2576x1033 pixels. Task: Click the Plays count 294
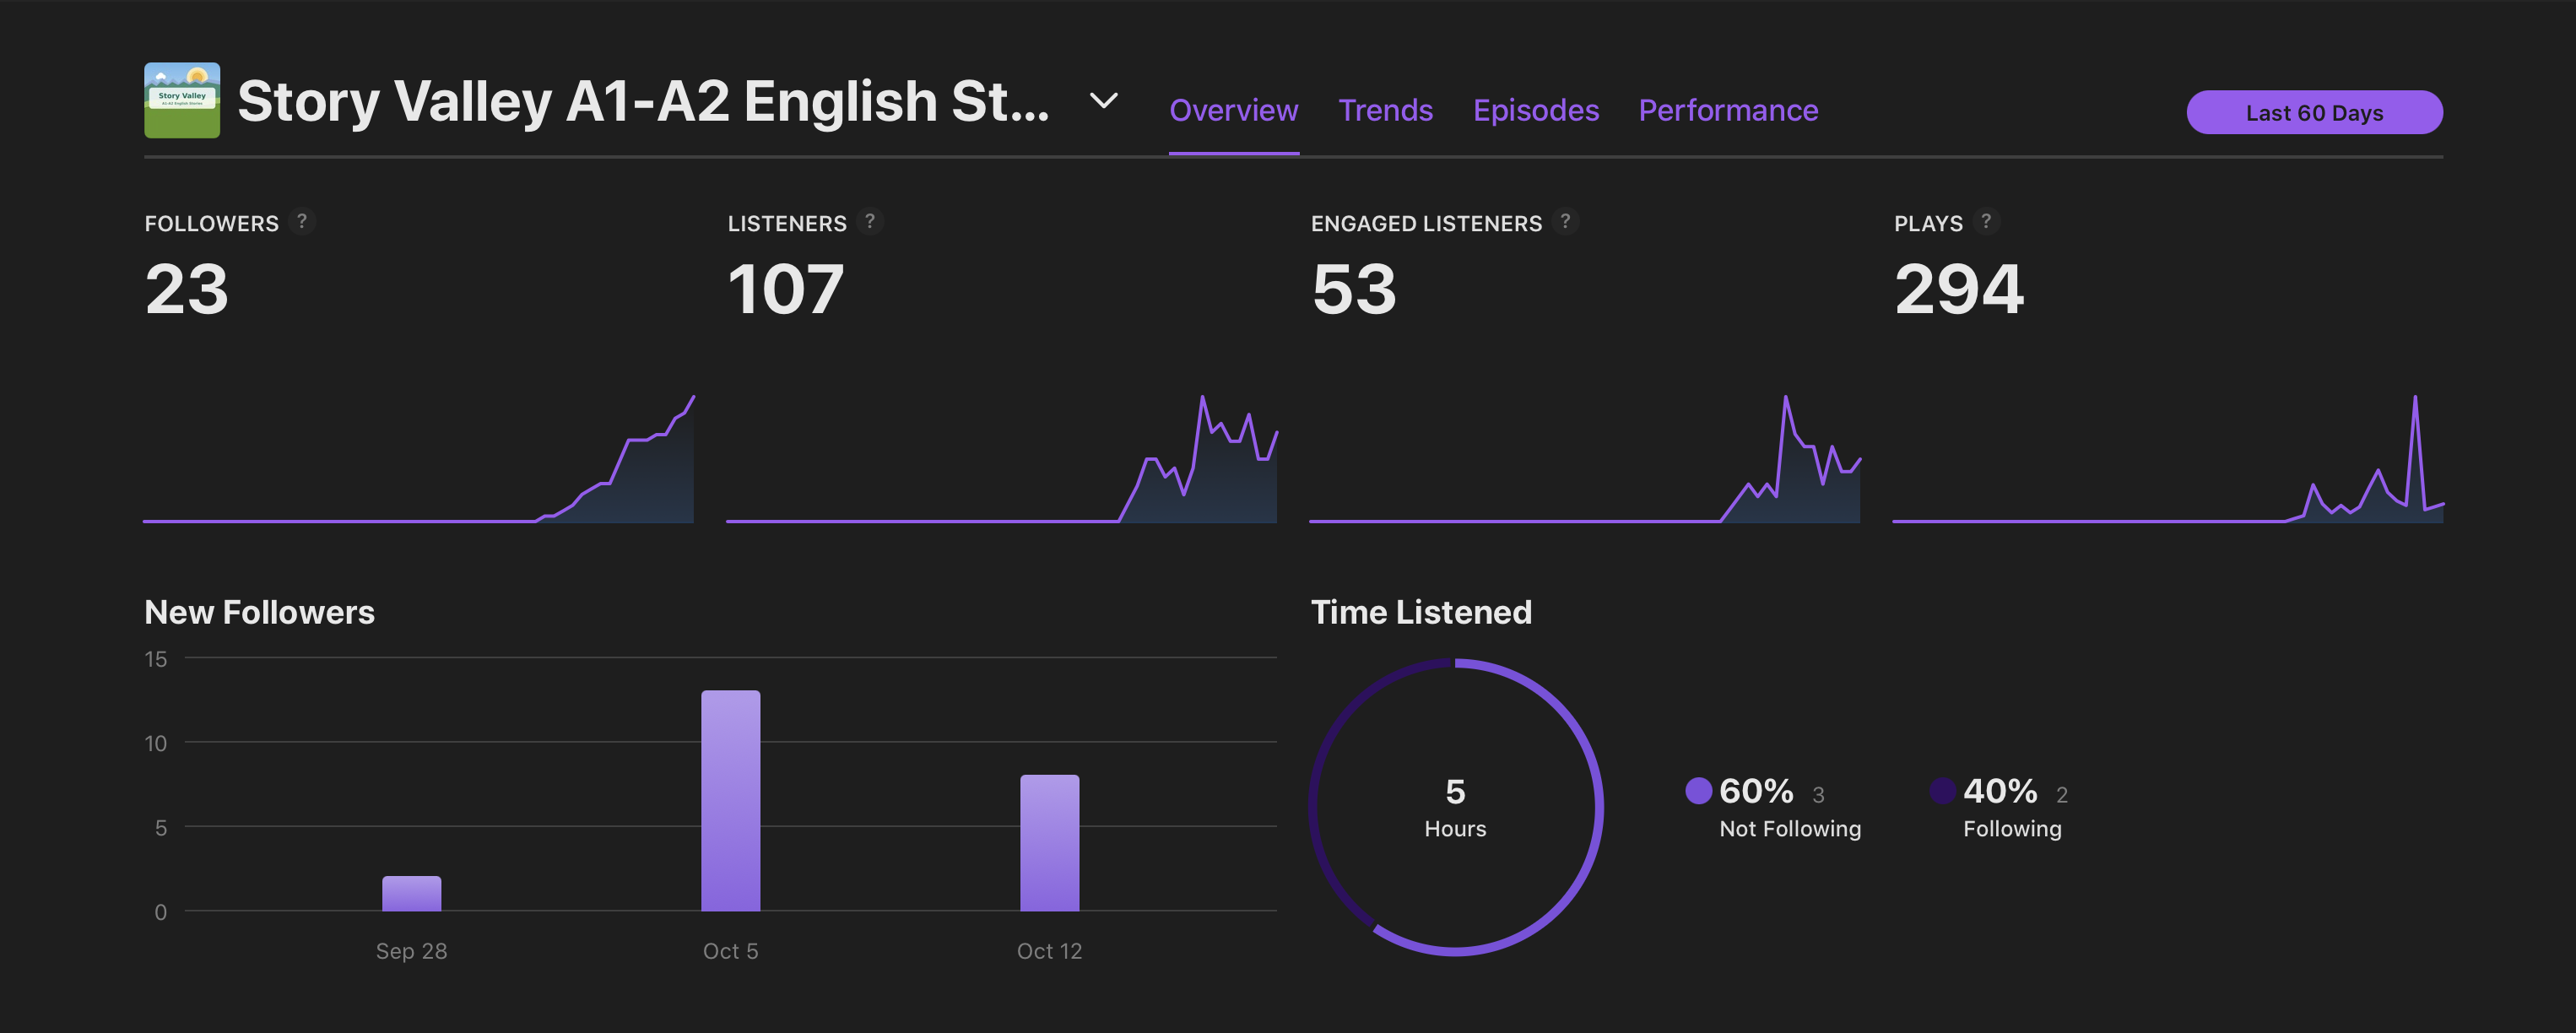tap(1959, 290)
